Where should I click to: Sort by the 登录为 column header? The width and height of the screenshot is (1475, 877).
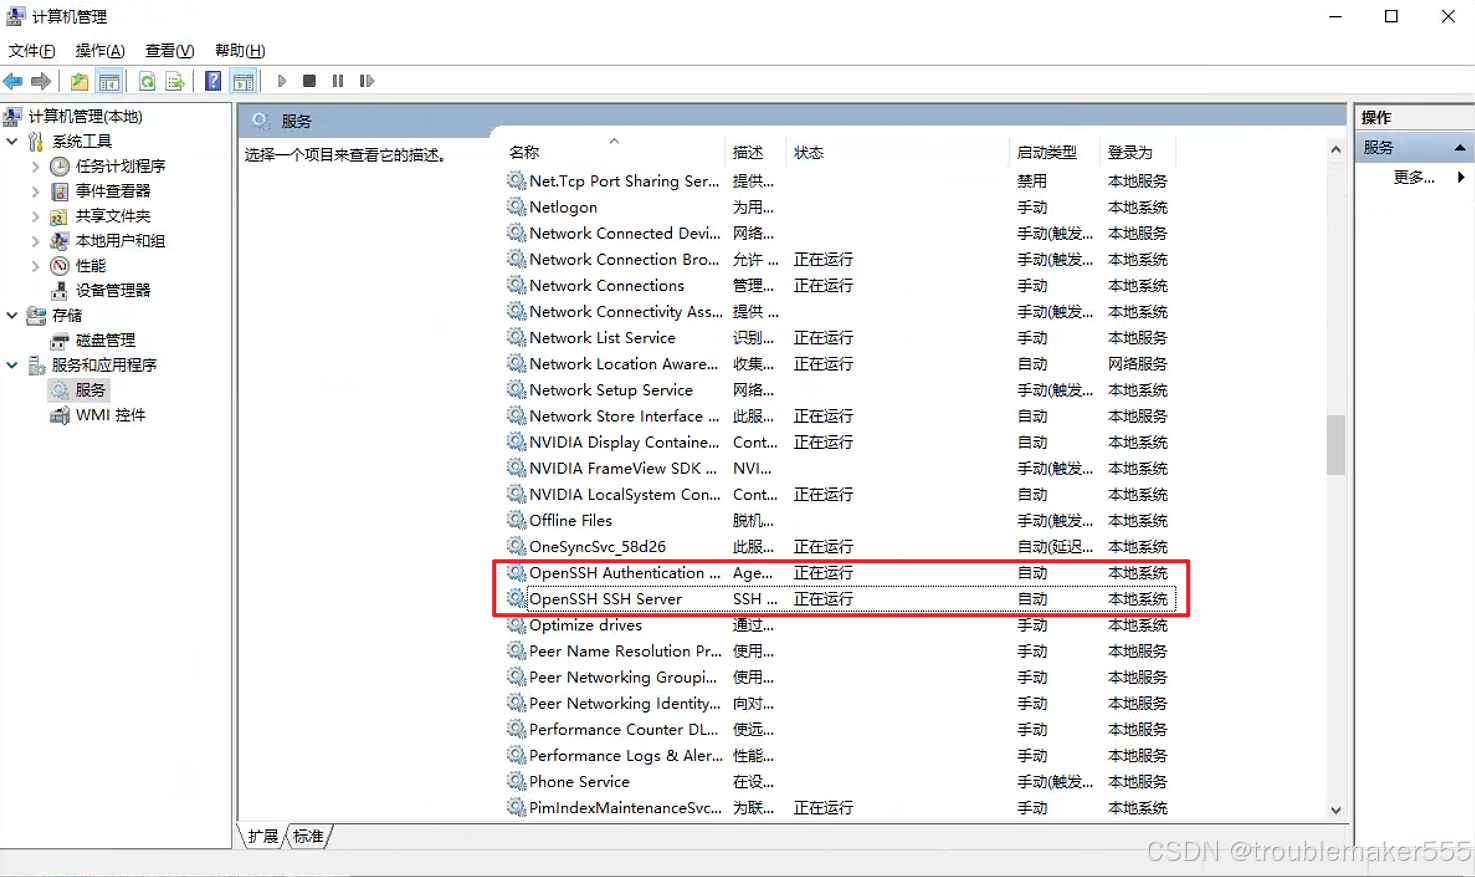coord(1138,152)
